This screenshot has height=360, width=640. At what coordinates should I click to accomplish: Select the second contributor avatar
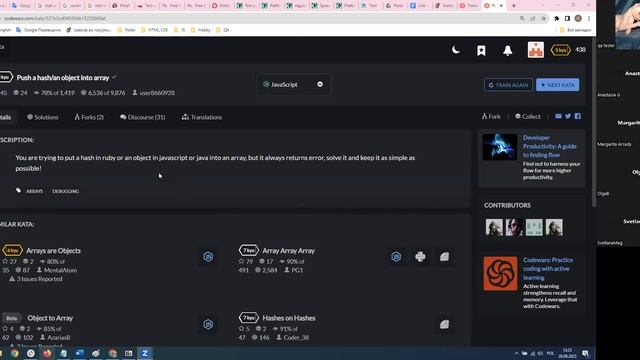click(514, 227)
